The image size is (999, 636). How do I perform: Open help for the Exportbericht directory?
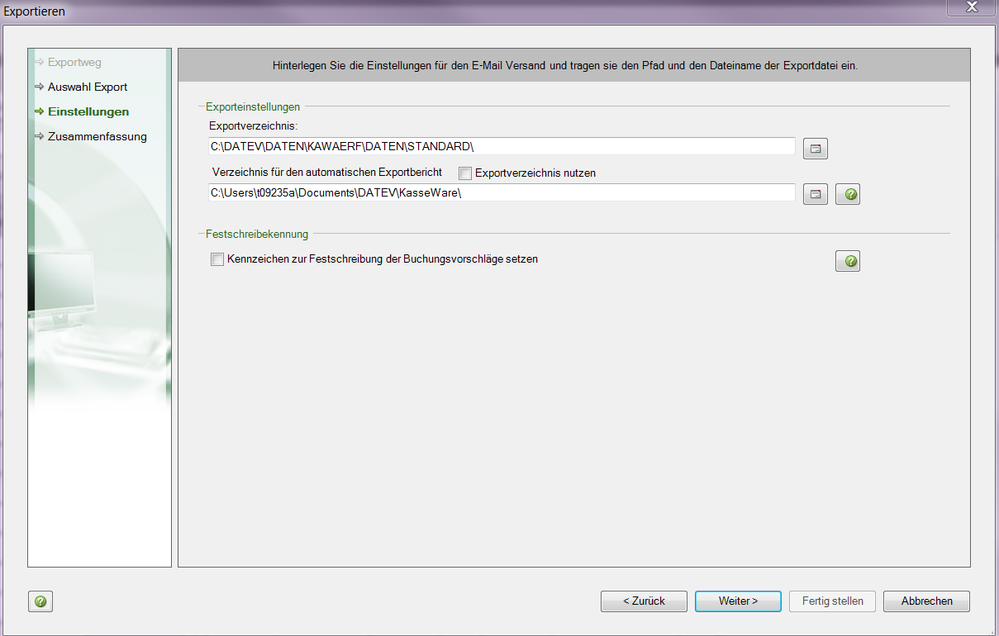pyautogui.click(x=848, y=194)
